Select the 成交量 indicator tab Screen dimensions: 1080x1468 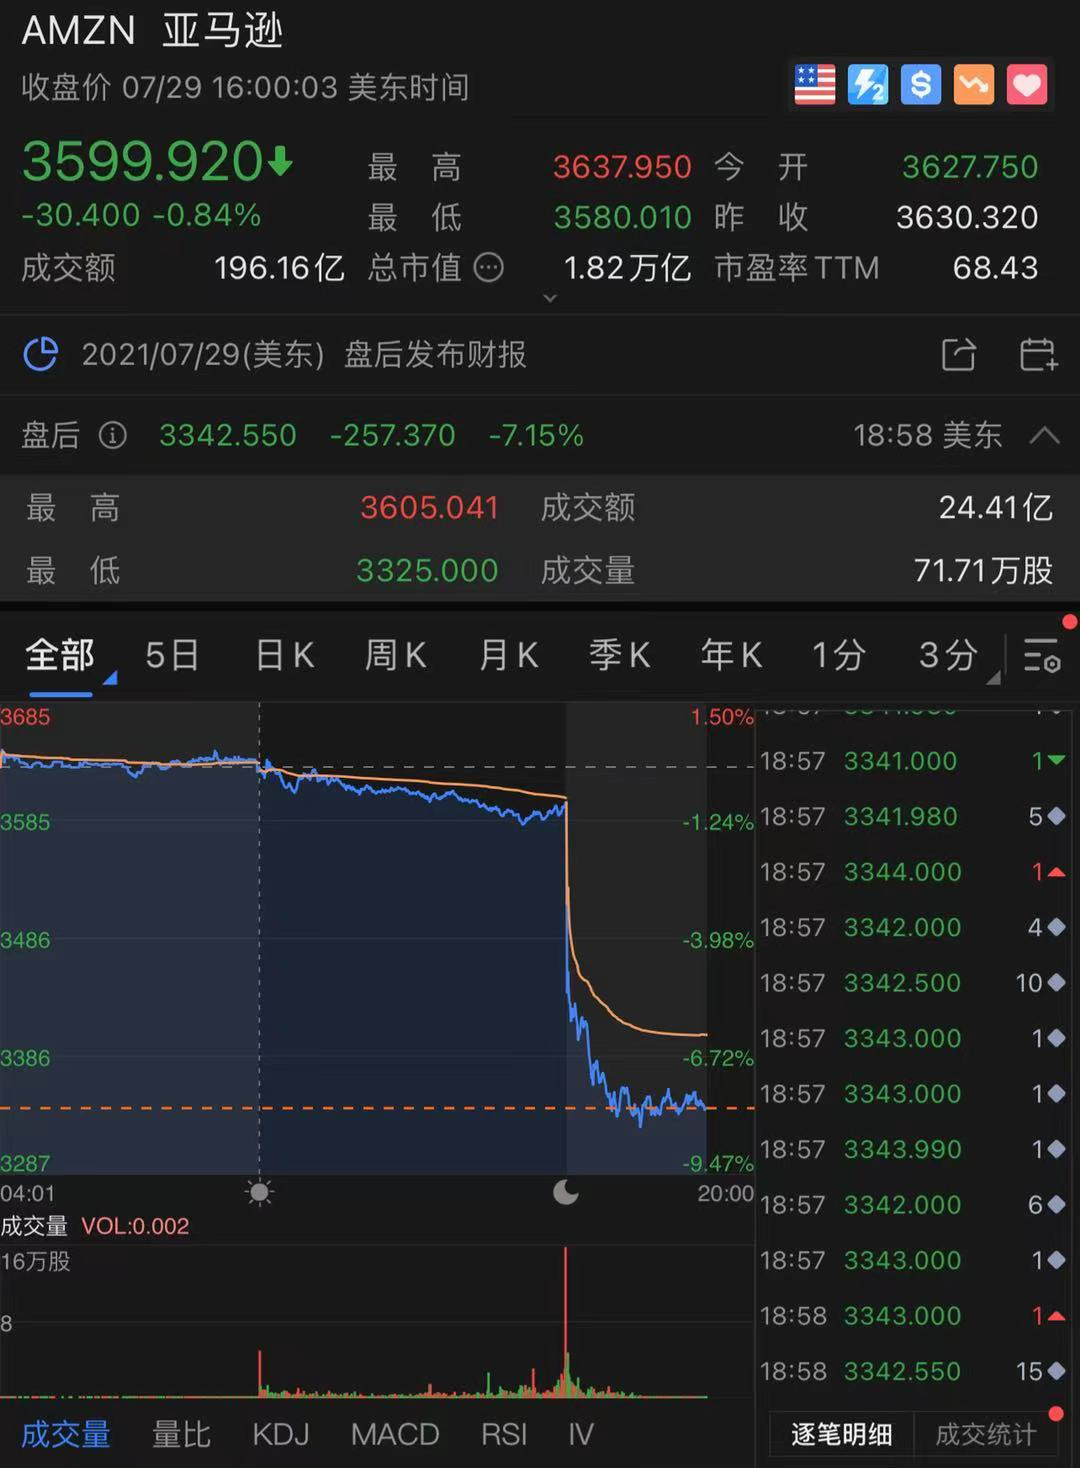[x=66, y=1434]
